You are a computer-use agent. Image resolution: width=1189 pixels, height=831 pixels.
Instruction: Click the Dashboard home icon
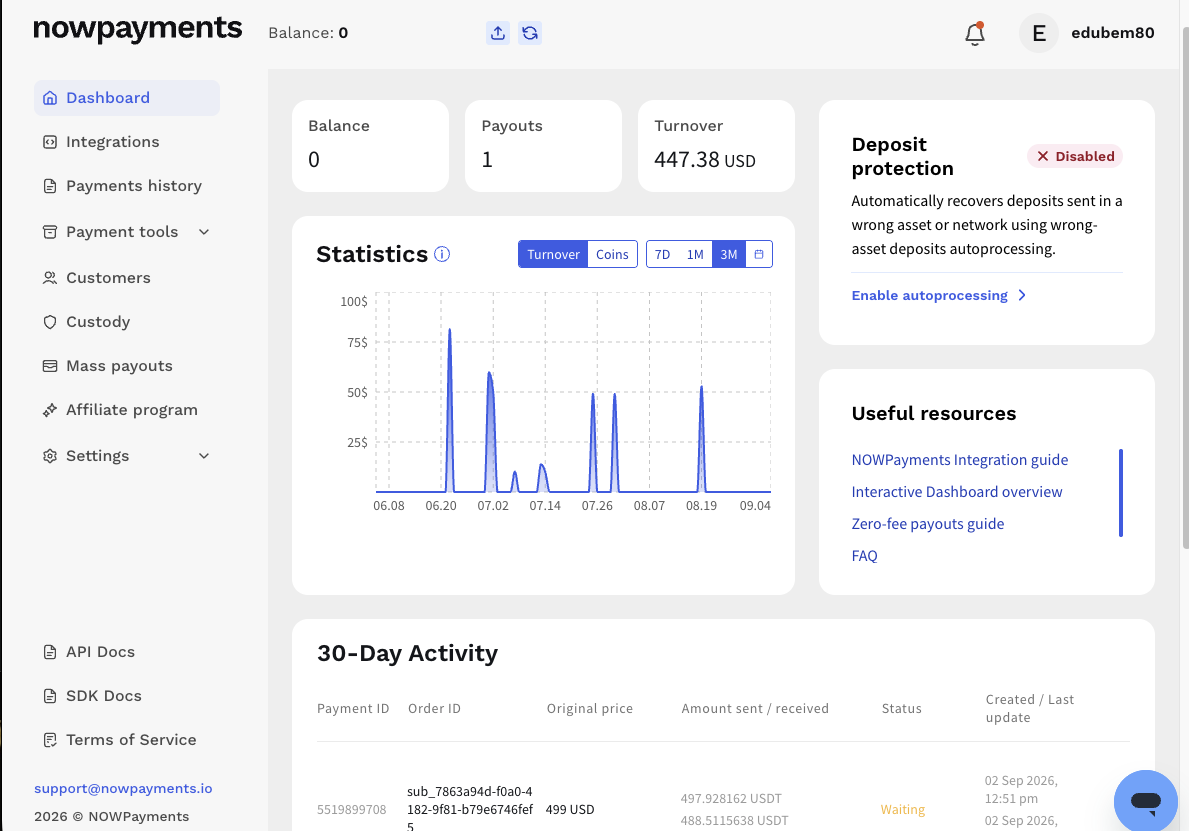[x=50, y=98]
